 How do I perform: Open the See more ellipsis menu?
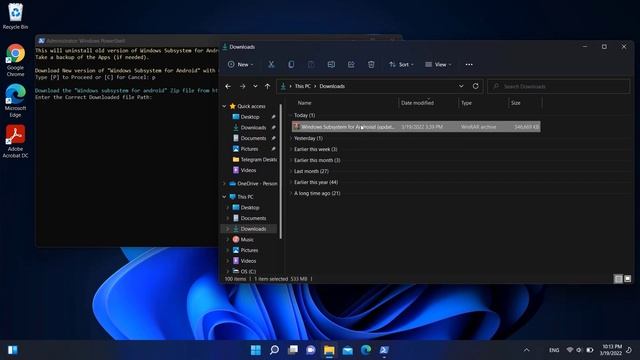point(469,64)
